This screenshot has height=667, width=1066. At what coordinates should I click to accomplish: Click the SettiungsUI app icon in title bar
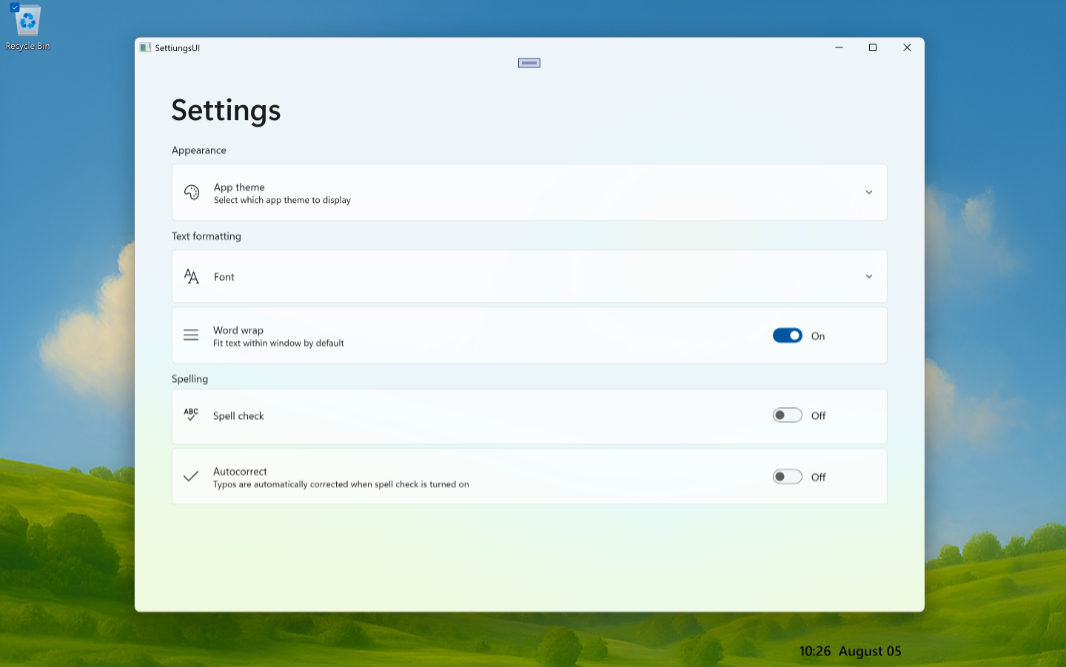point(145,47)
